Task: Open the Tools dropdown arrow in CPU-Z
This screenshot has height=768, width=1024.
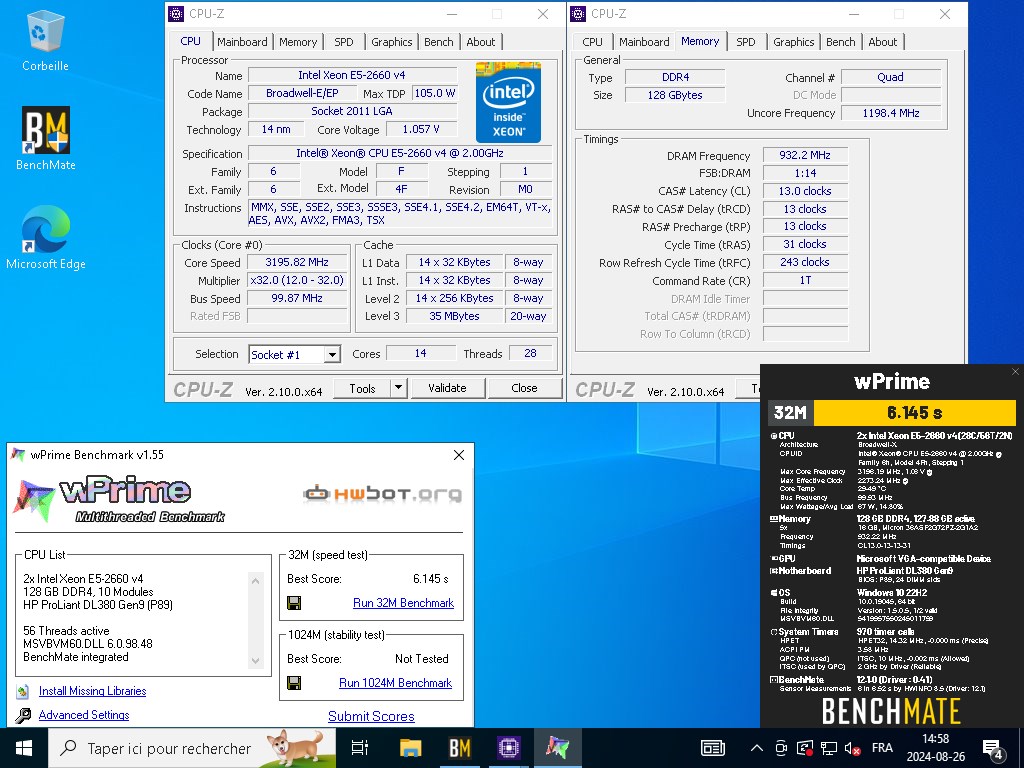Action: pyautogui.click(x=398, y=388)
